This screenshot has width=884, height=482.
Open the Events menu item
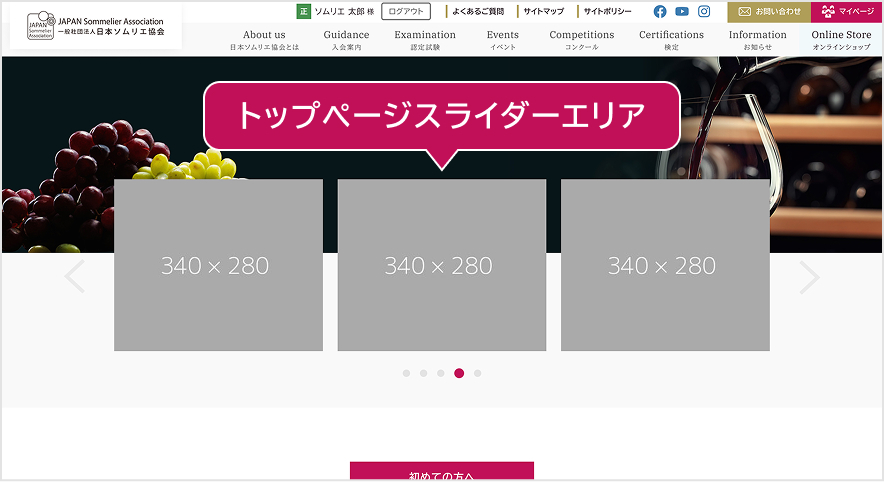503,40
